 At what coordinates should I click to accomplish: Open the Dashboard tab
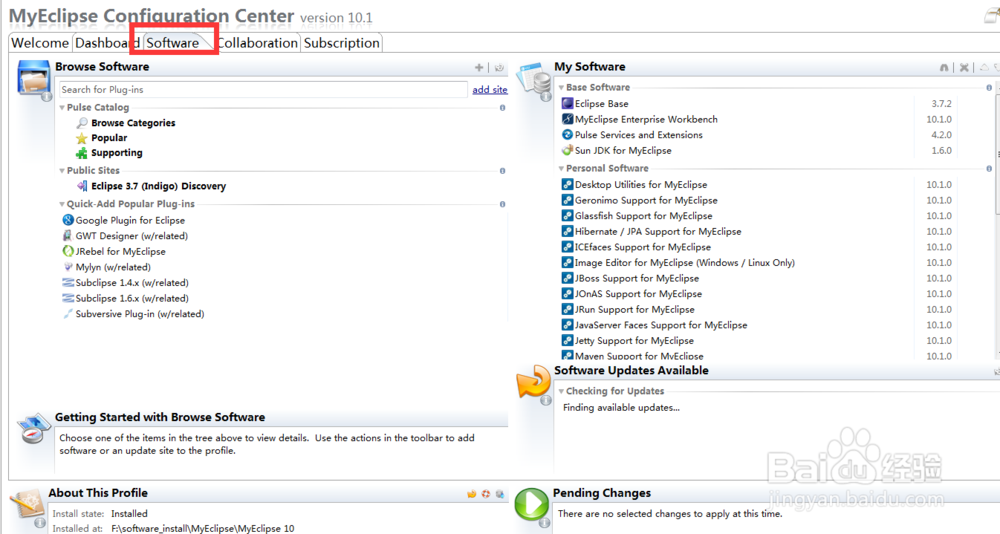point(106,43)
